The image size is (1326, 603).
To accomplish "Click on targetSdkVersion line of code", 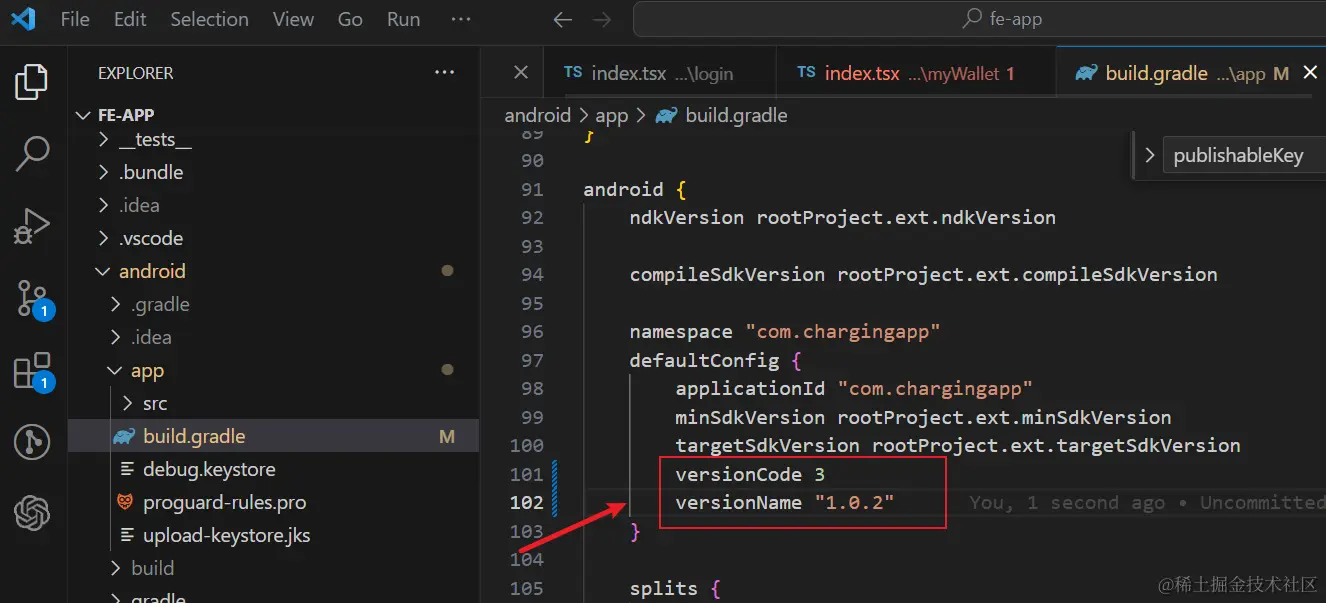I will [958, 445].
